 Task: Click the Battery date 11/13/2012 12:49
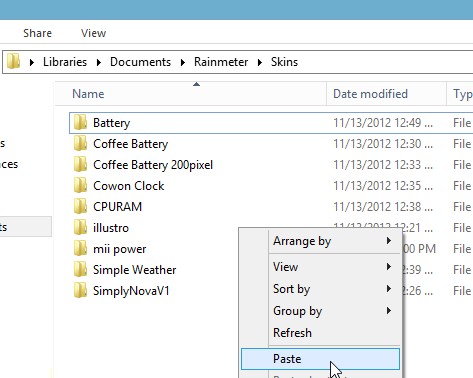[x=383, y=123]
